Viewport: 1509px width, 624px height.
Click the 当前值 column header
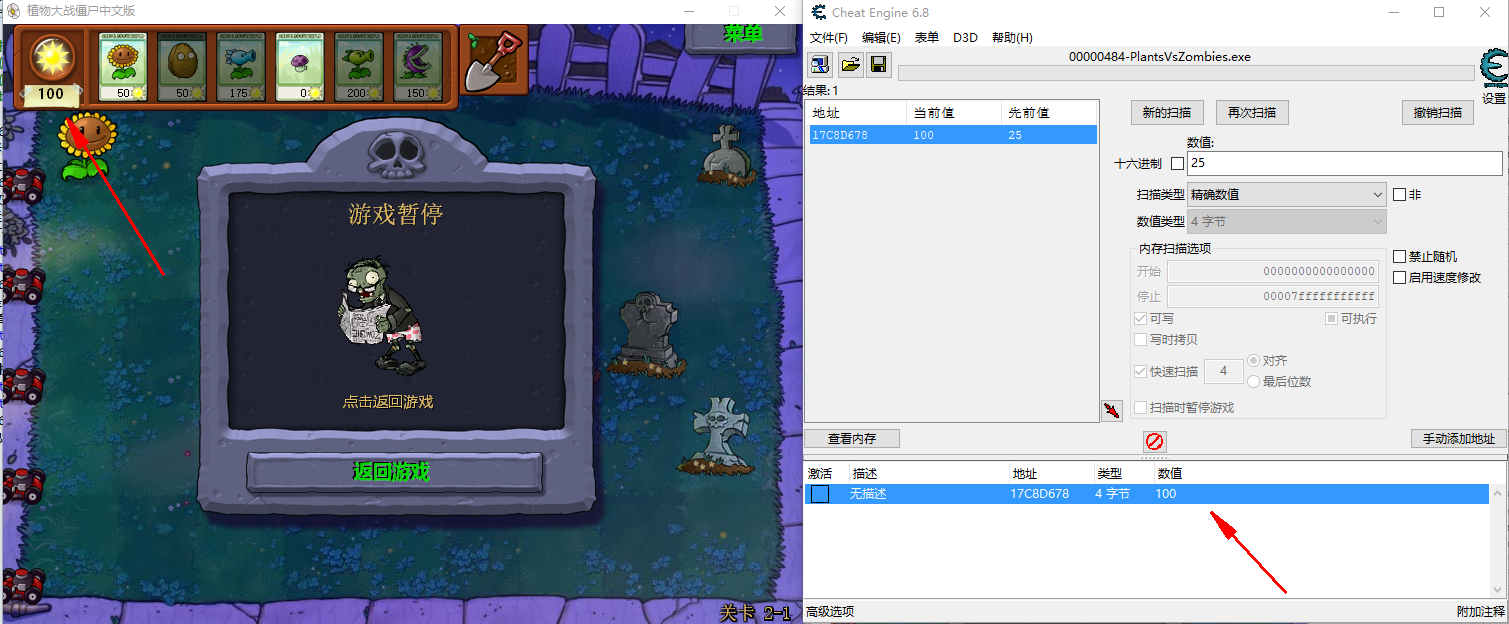pyautogui.click(x=953, y=113)
